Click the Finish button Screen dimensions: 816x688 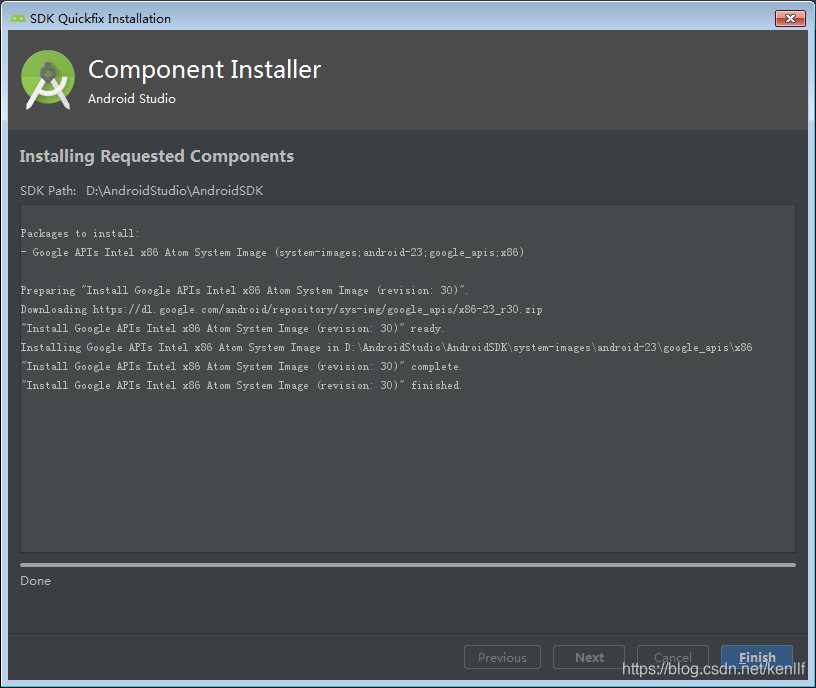pyautogui.click(x=757, y=657)
